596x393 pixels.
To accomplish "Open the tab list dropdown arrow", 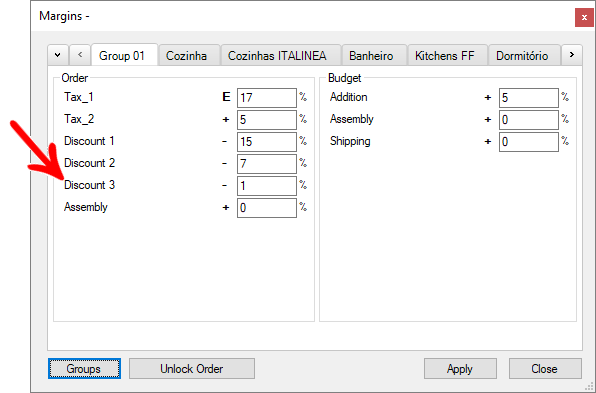I will tap(58, 55).
